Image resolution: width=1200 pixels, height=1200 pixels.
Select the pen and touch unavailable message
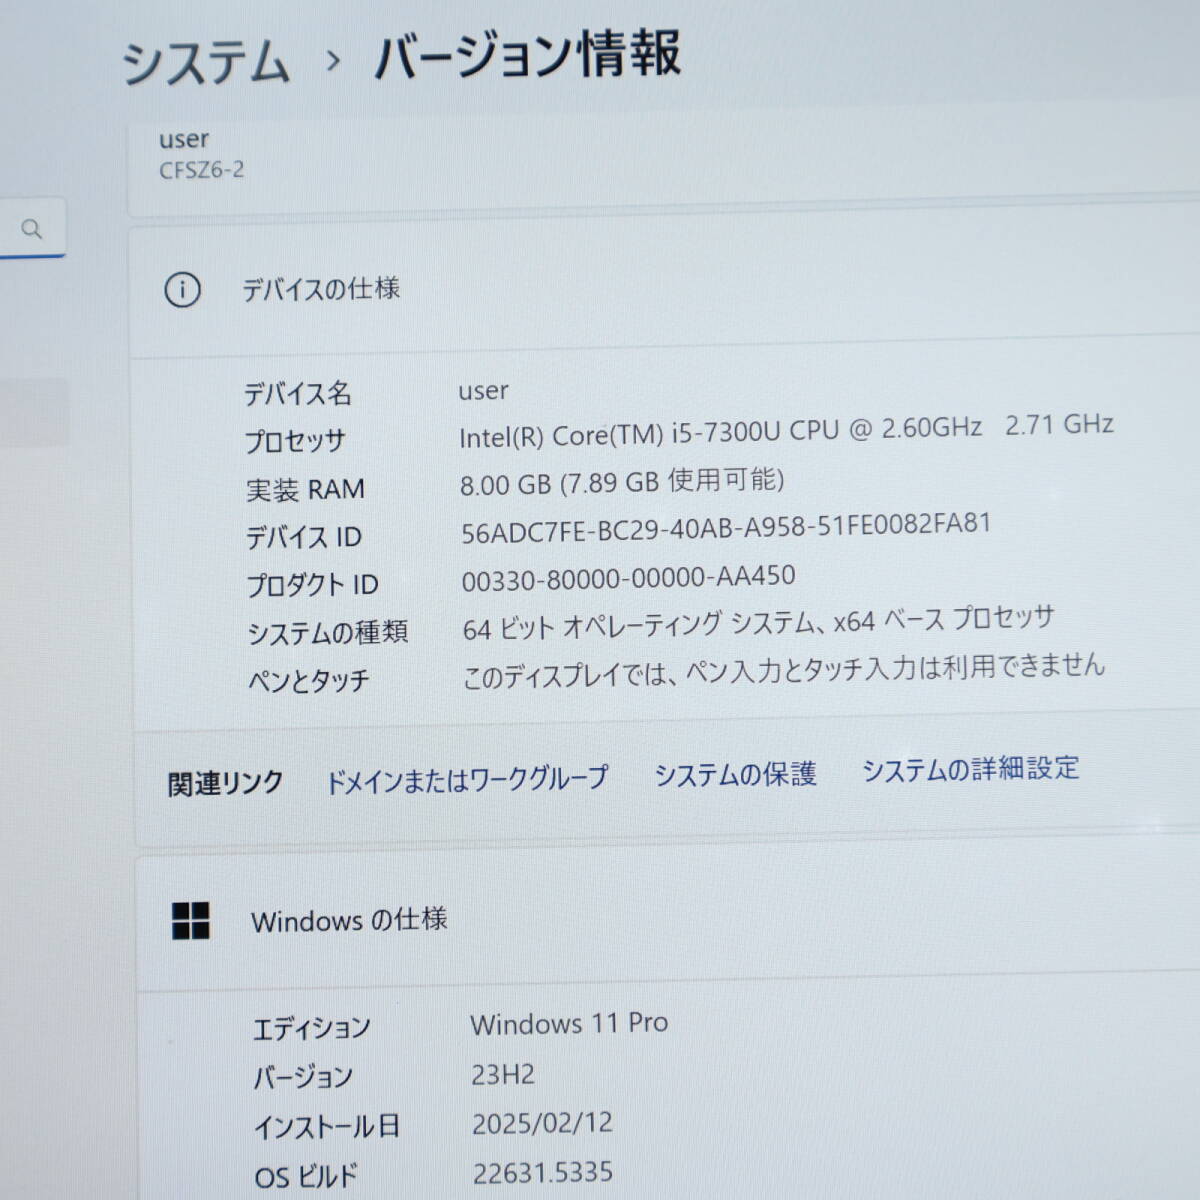(783, 670)
